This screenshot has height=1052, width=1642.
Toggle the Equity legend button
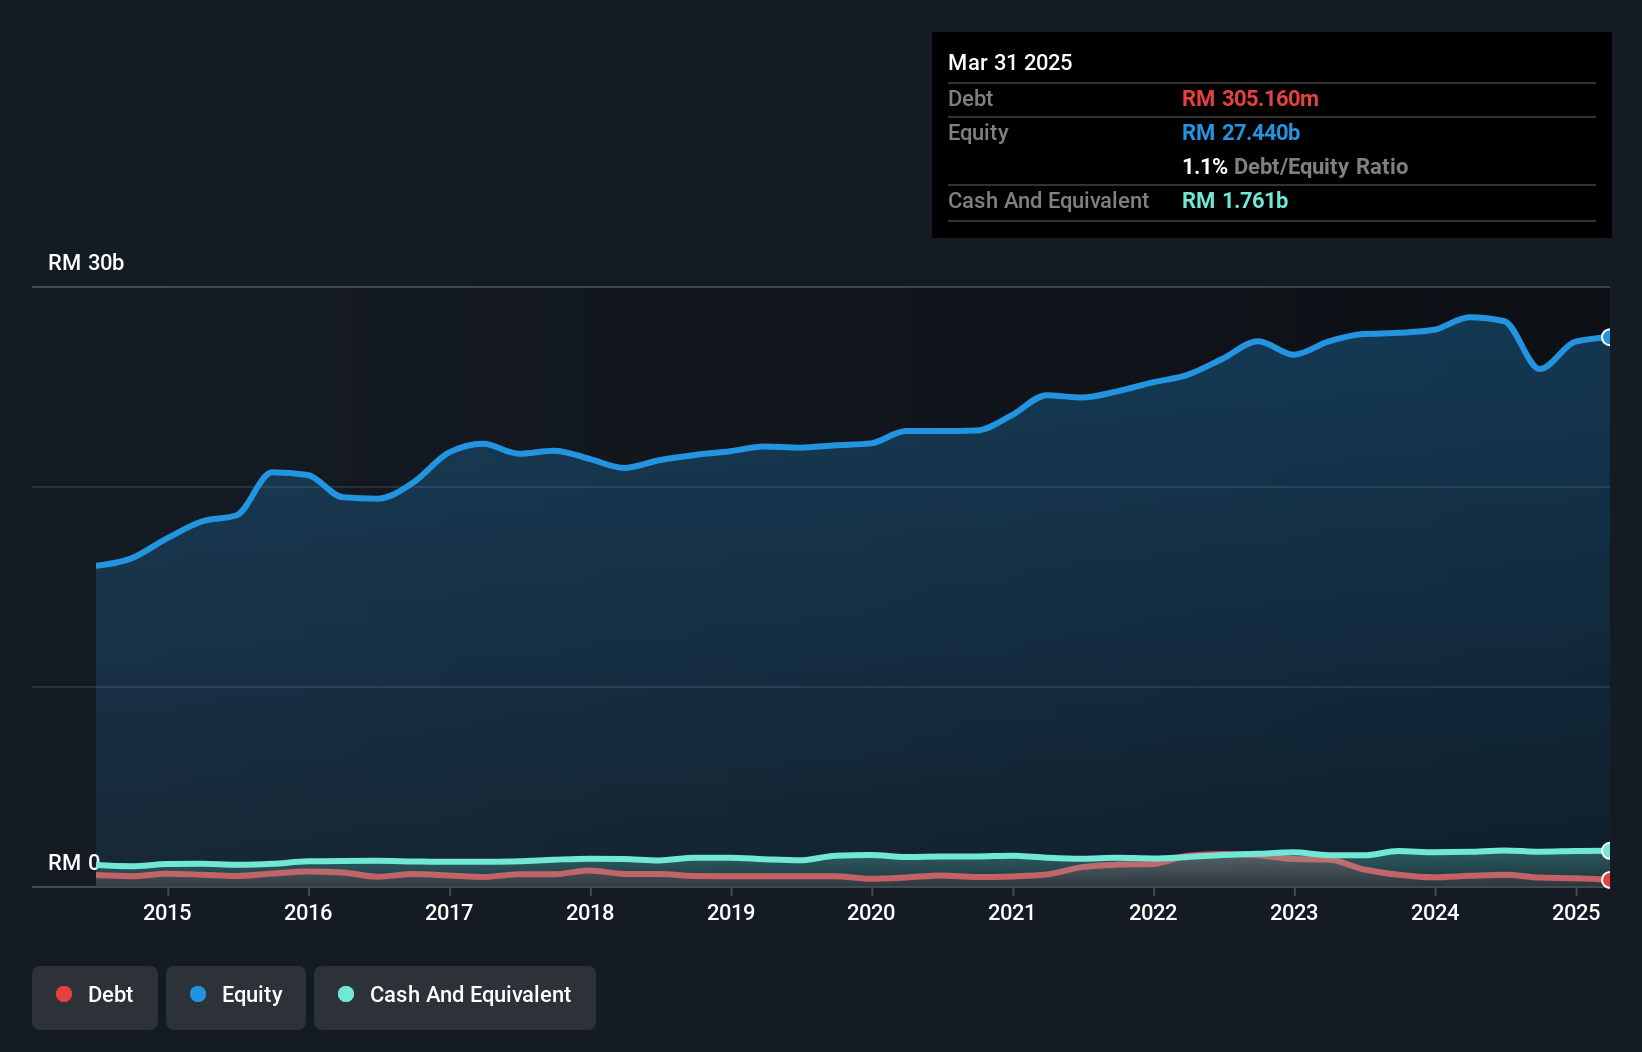pyautogui.click(x=236, y=997)
